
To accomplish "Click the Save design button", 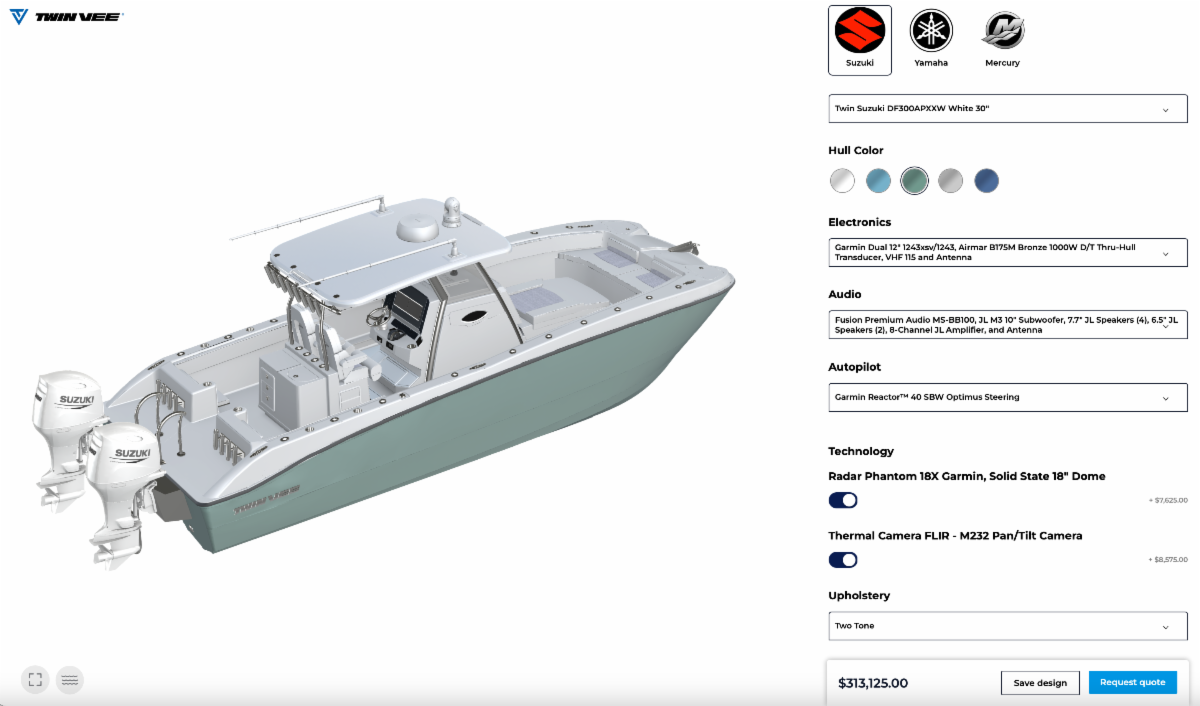I will pos(1040,683).
